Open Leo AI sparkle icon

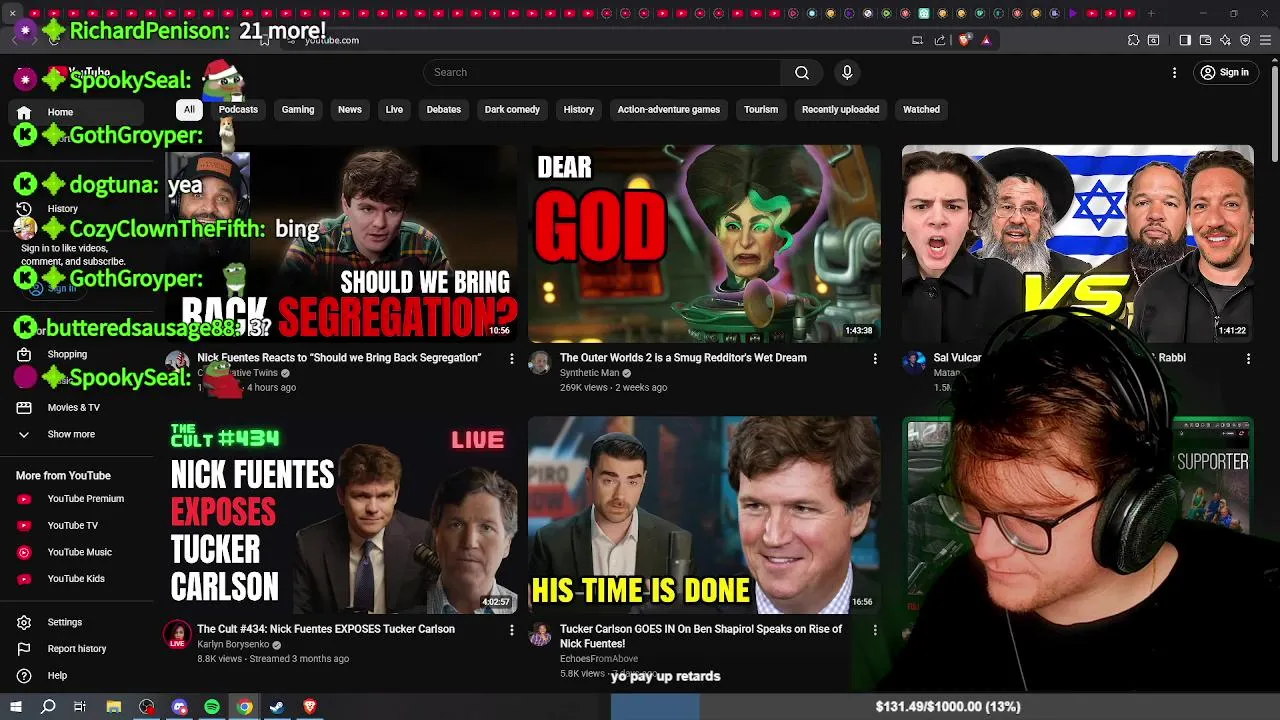click(1226, 40)
